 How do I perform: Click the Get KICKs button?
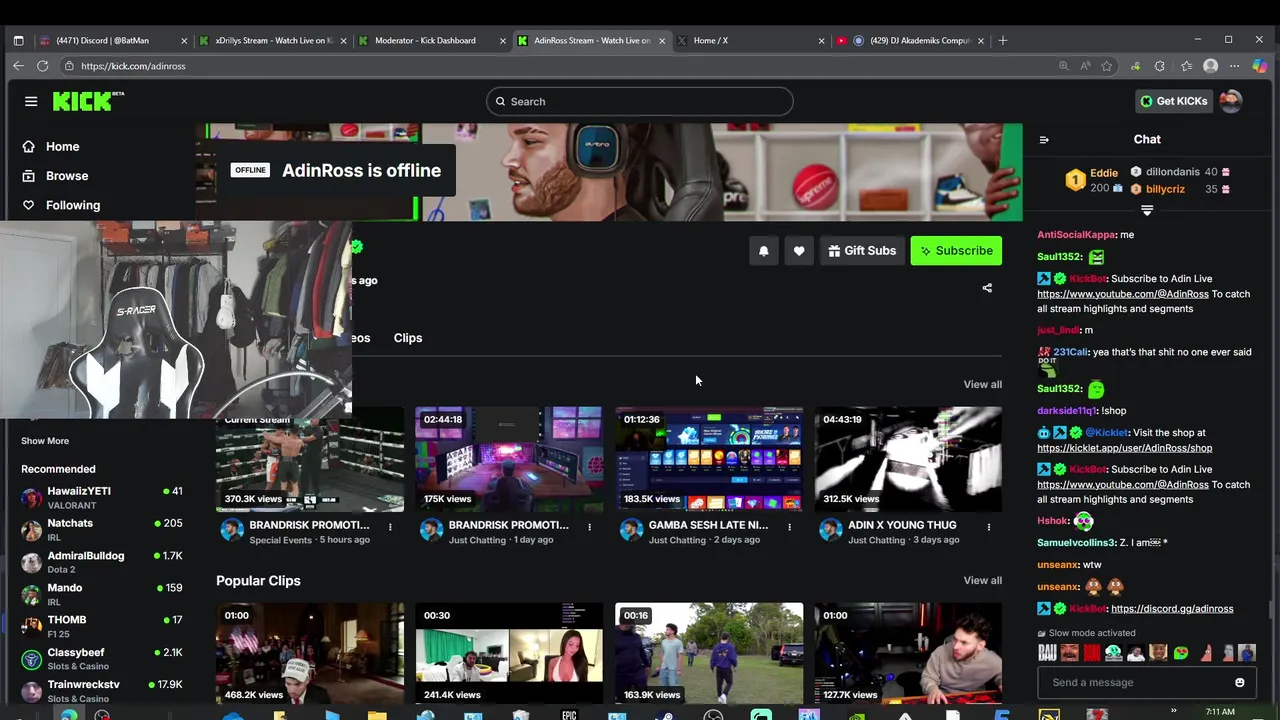(x=1174, y=101)
